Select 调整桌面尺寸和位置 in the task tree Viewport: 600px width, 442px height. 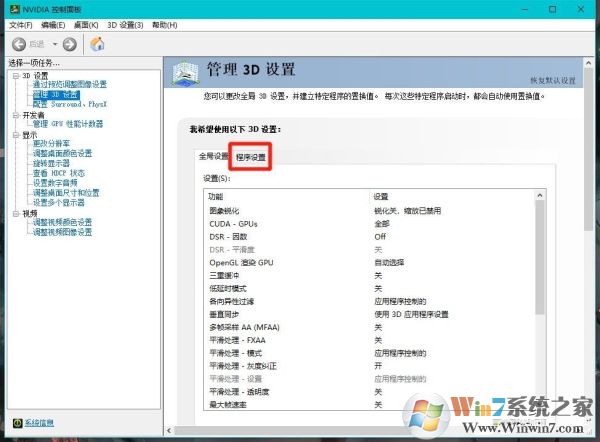tap(66, 193)
